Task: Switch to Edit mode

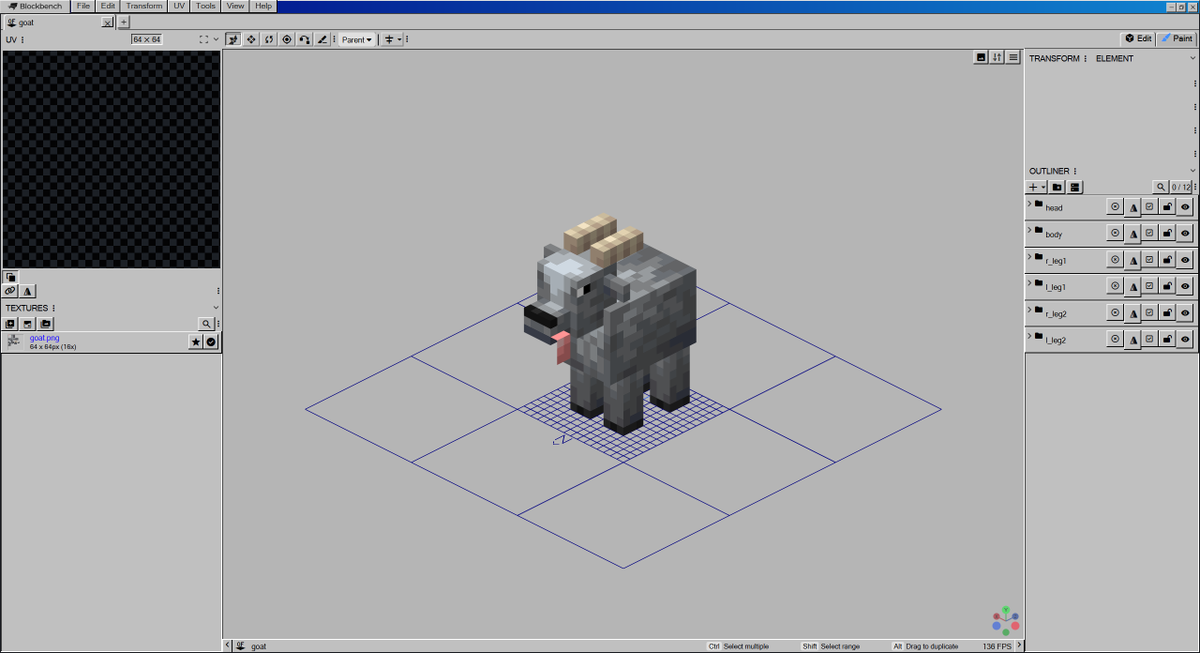Action: point(1138,39)
